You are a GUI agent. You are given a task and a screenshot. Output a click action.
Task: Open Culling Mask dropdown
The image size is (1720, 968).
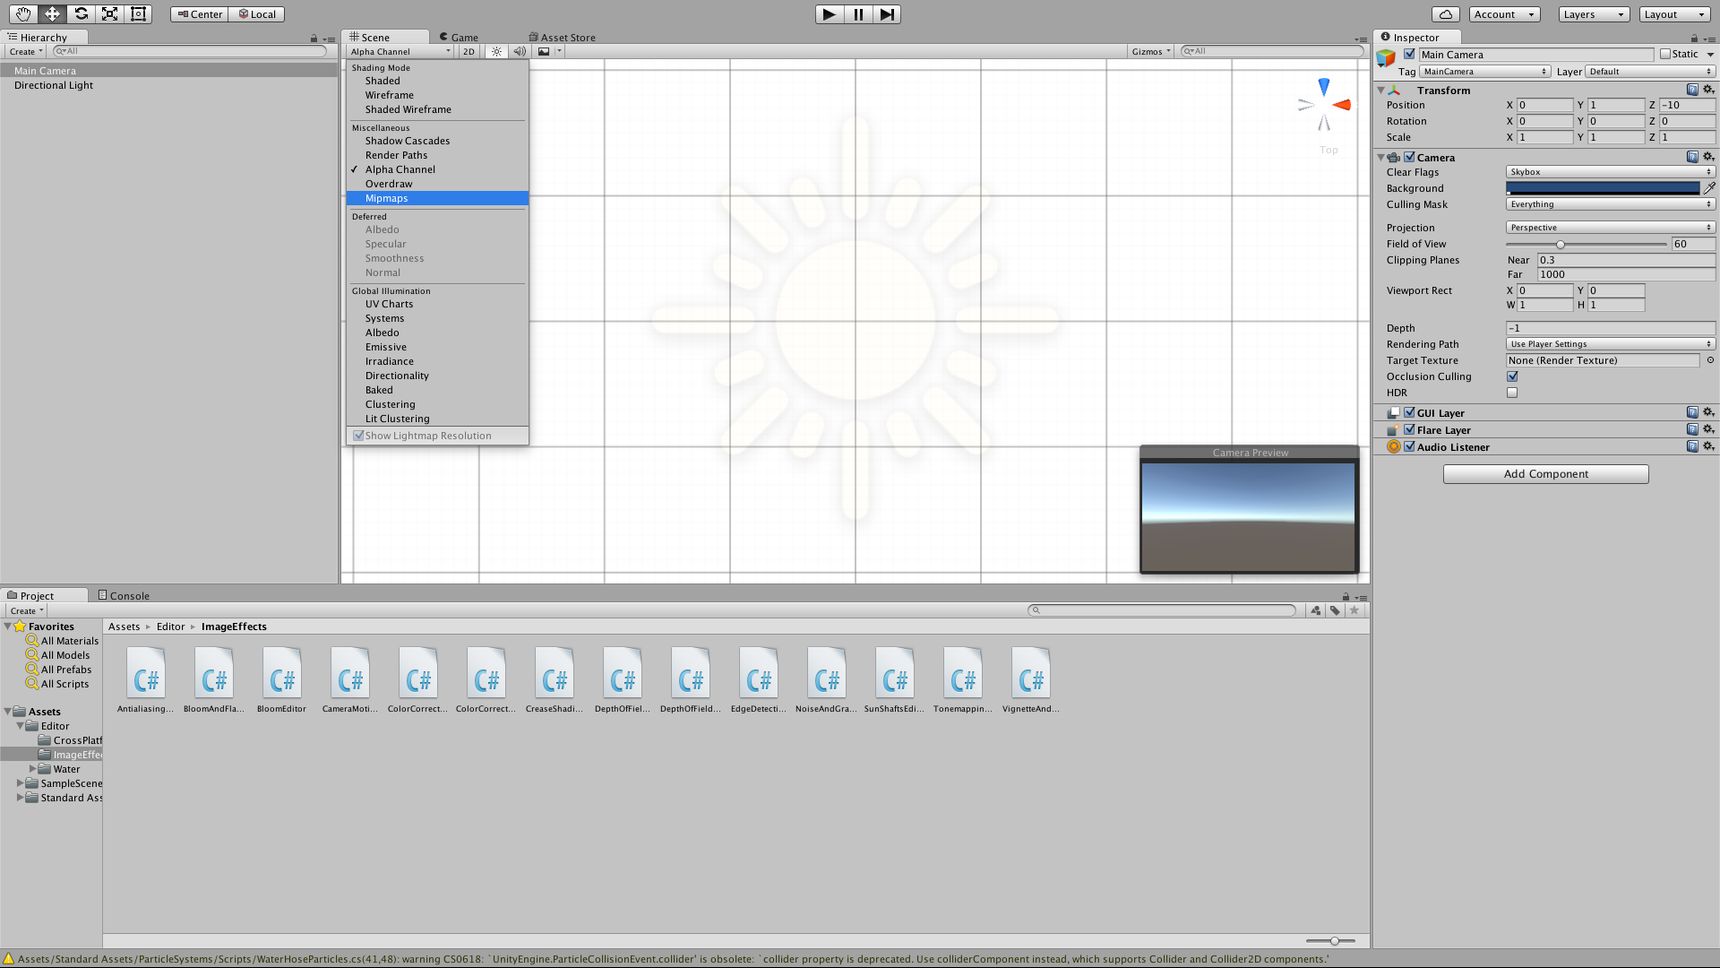pos(1610,204)
